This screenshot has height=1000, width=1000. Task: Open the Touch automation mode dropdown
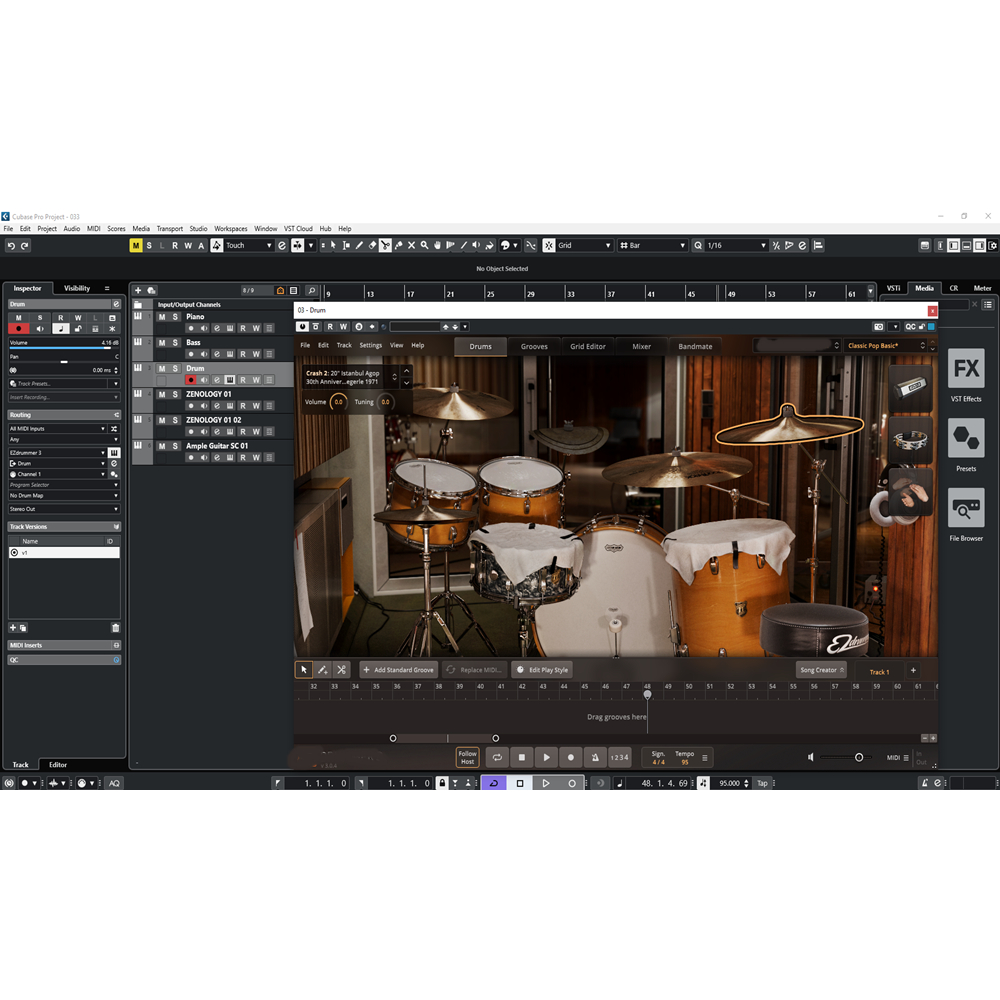pos(249,246)
